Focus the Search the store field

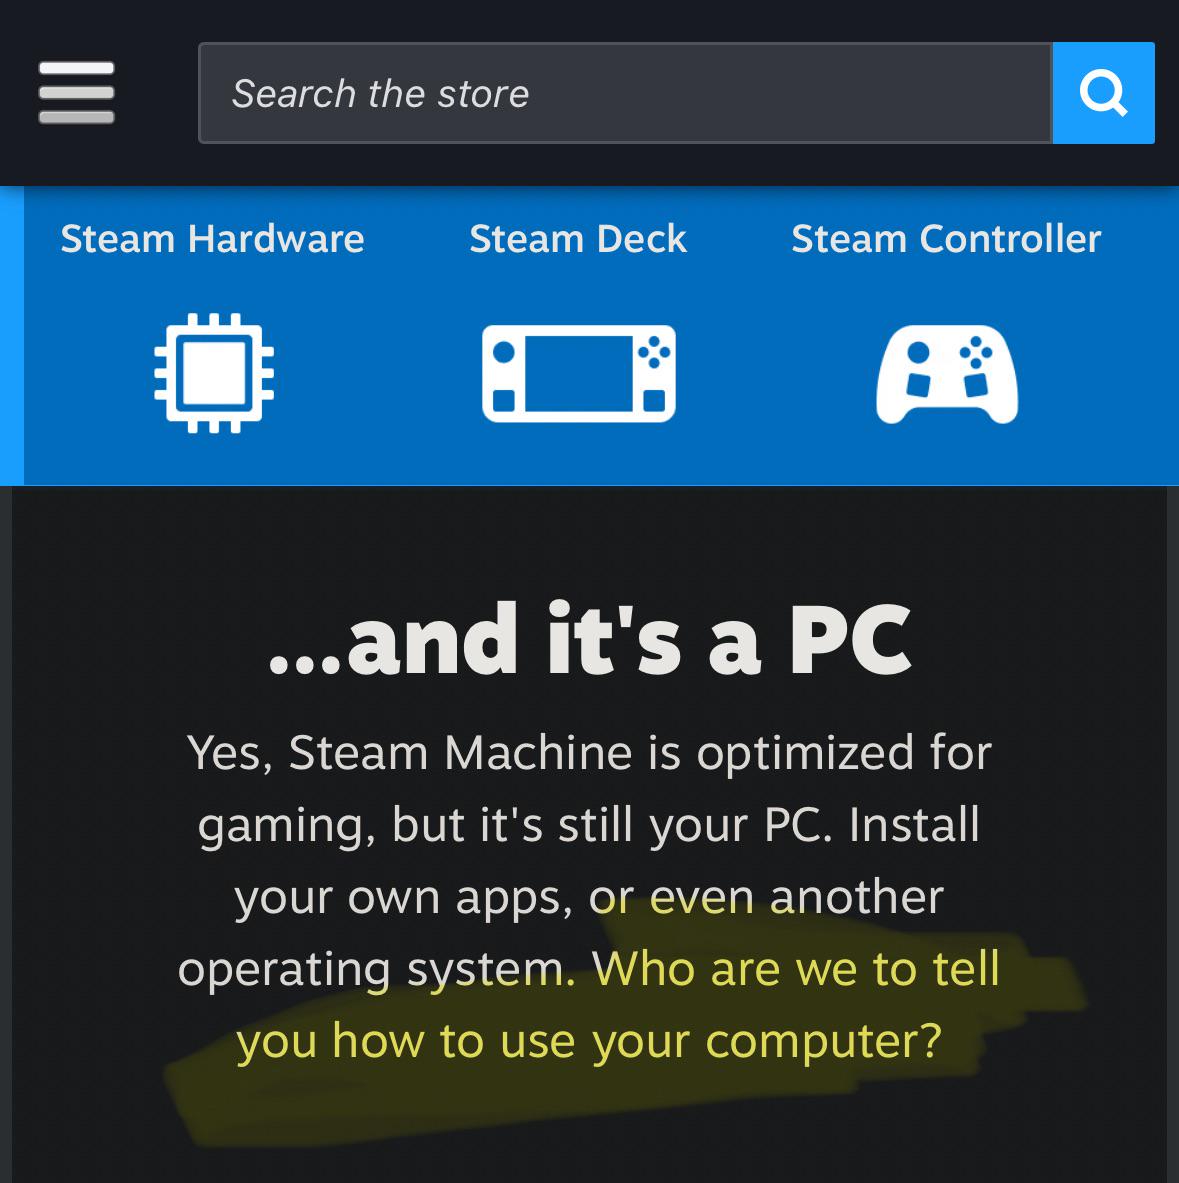pyautogui.click(x=625, y=93)
